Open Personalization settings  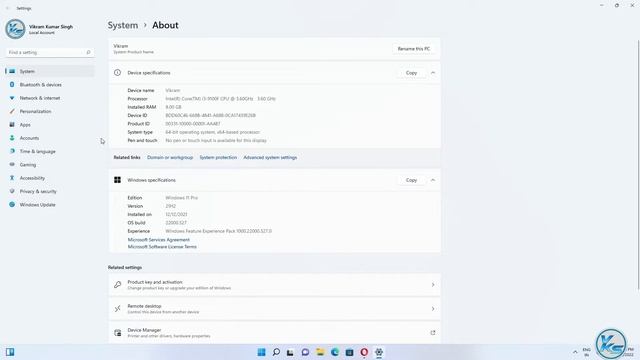click(x=50, y=111)
